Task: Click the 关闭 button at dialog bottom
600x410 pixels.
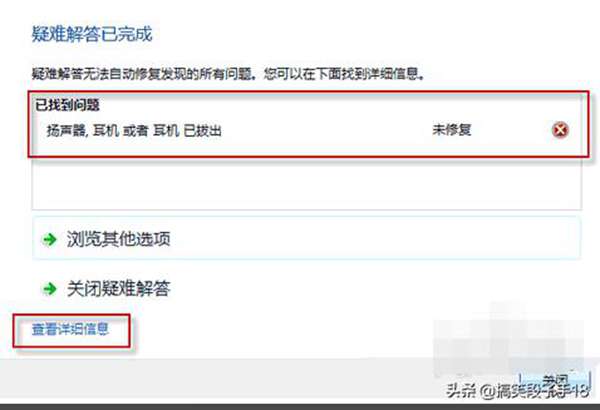Action: point(555,381)
